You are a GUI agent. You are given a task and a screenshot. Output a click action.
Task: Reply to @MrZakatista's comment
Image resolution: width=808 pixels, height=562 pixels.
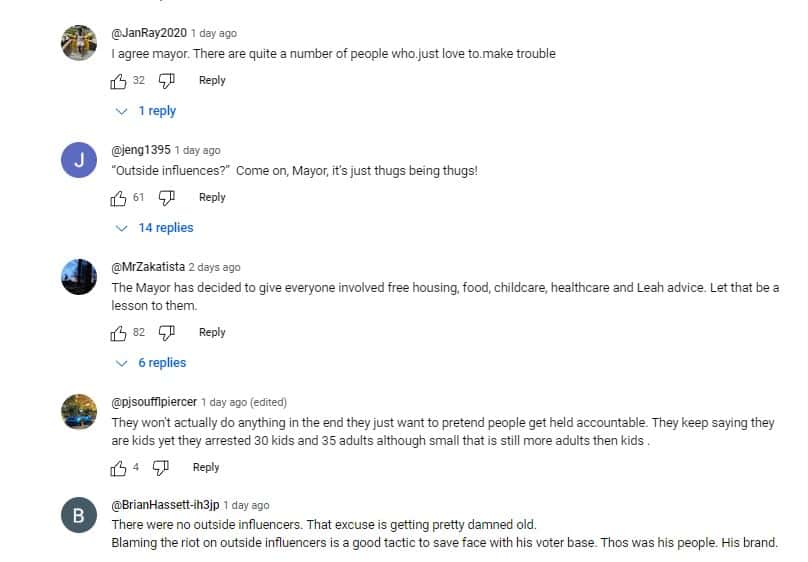coord(212,333)
